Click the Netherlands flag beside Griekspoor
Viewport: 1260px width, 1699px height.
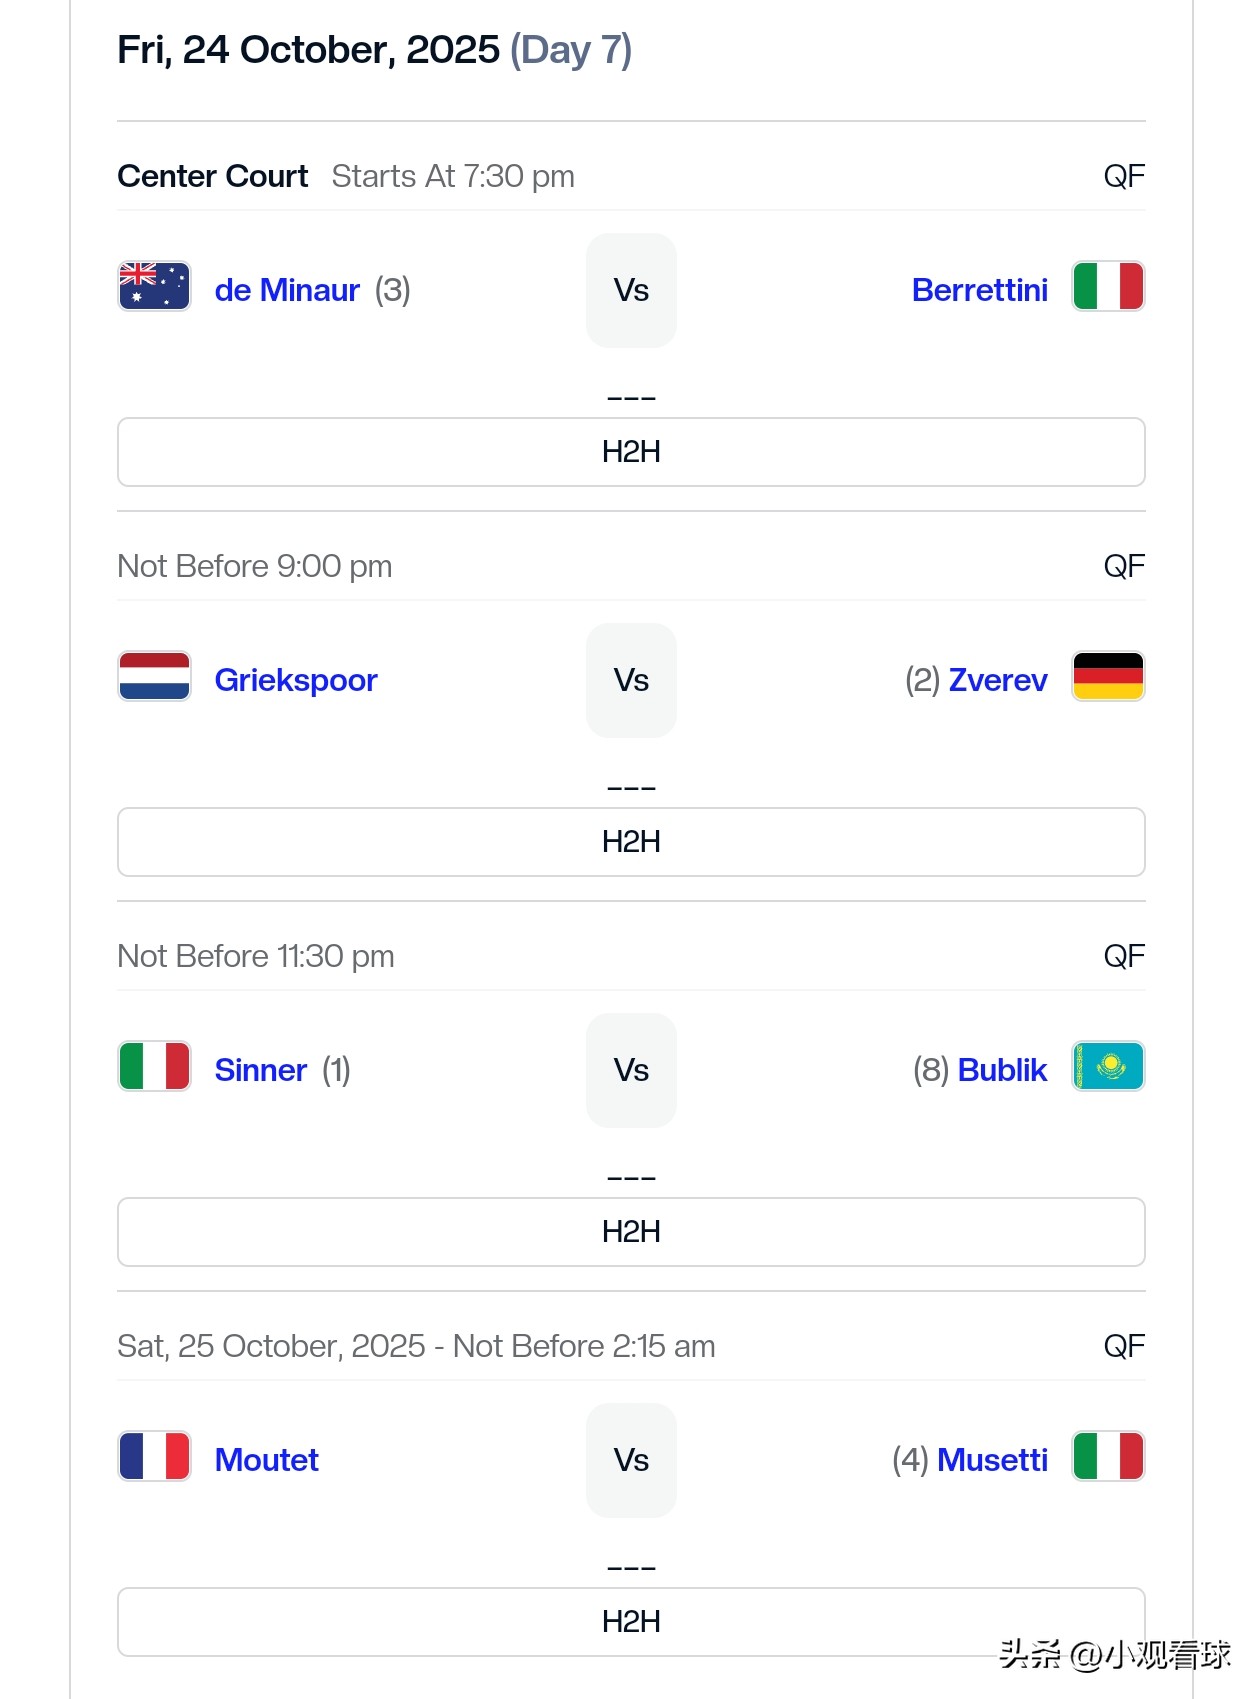[x=154, y=677]
